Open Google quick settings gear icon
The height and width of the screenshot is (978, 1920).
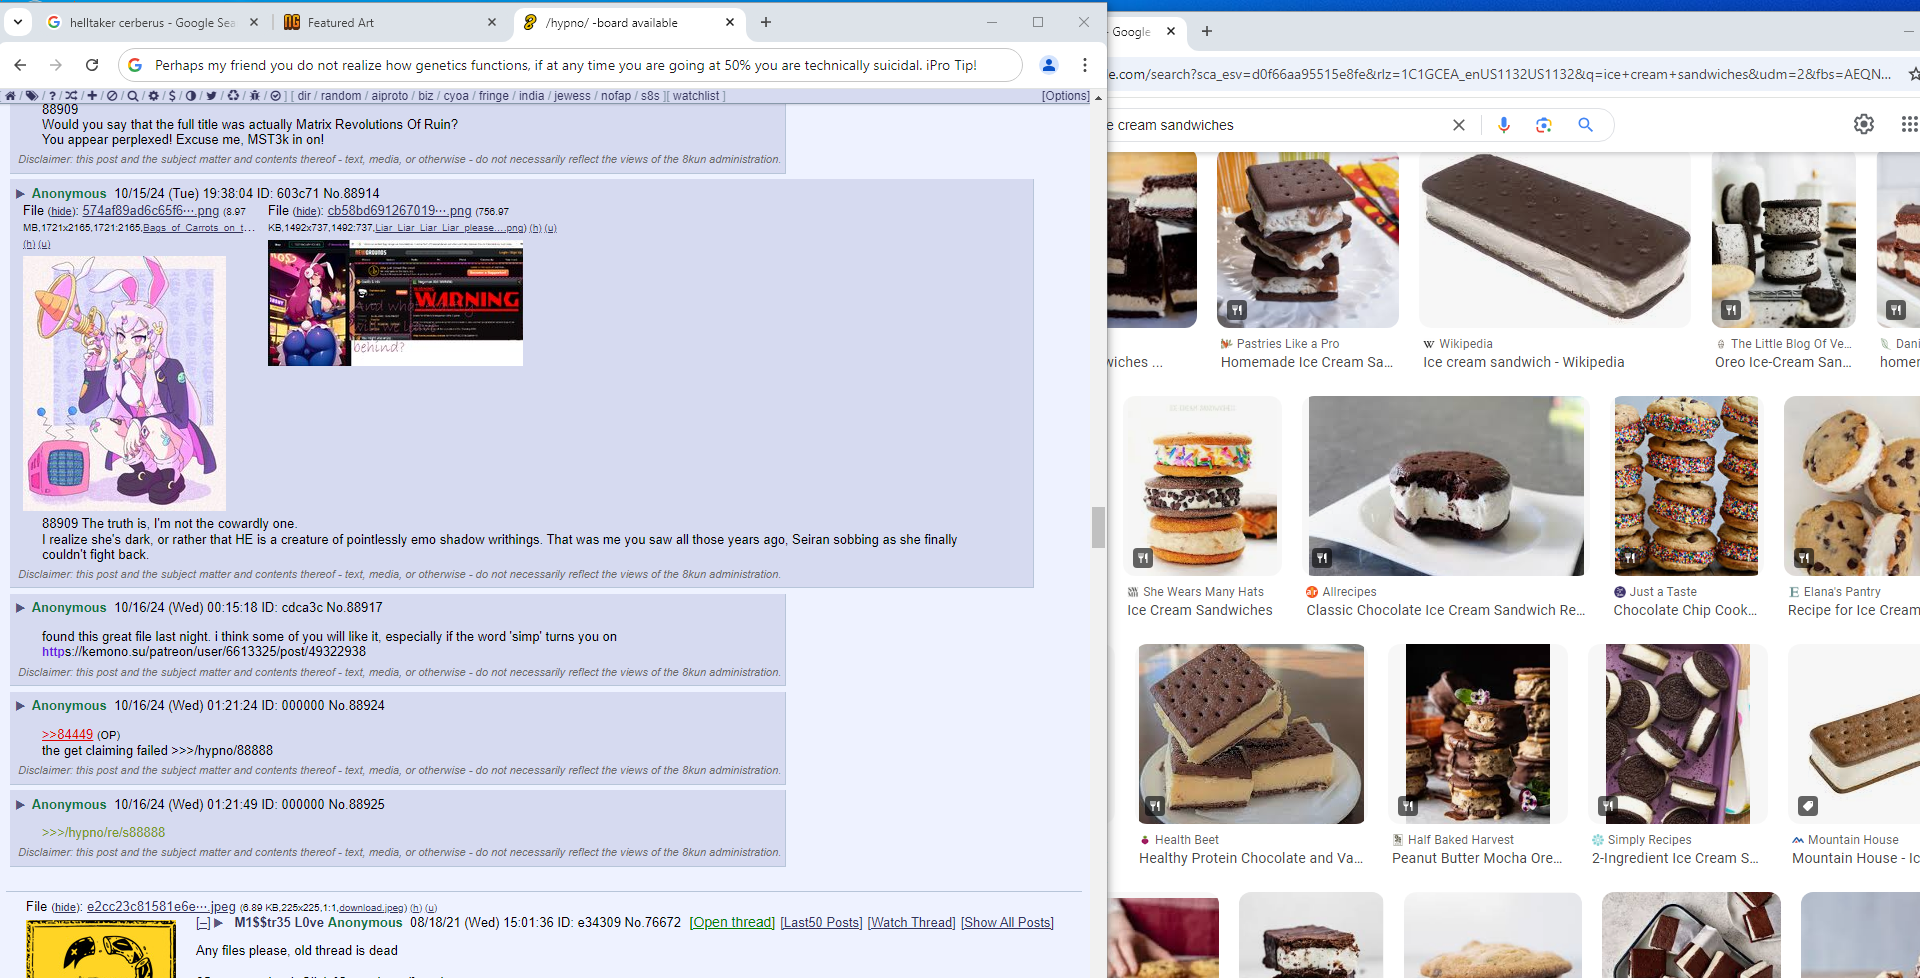coord(1864,124)
